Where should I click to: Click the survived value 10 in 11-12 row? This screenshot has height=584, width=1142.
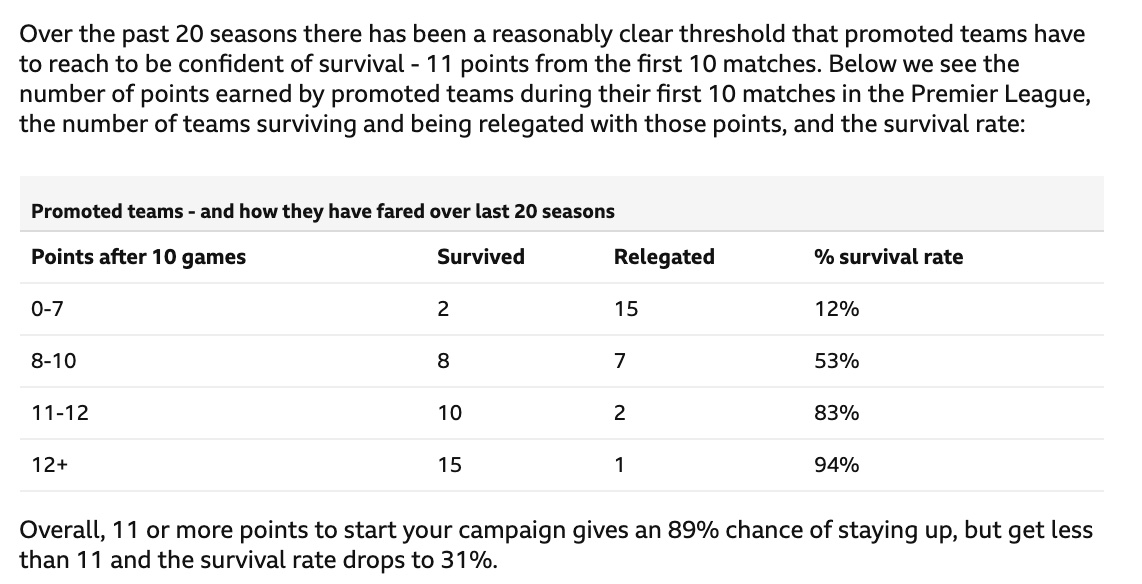coord(449,413)
